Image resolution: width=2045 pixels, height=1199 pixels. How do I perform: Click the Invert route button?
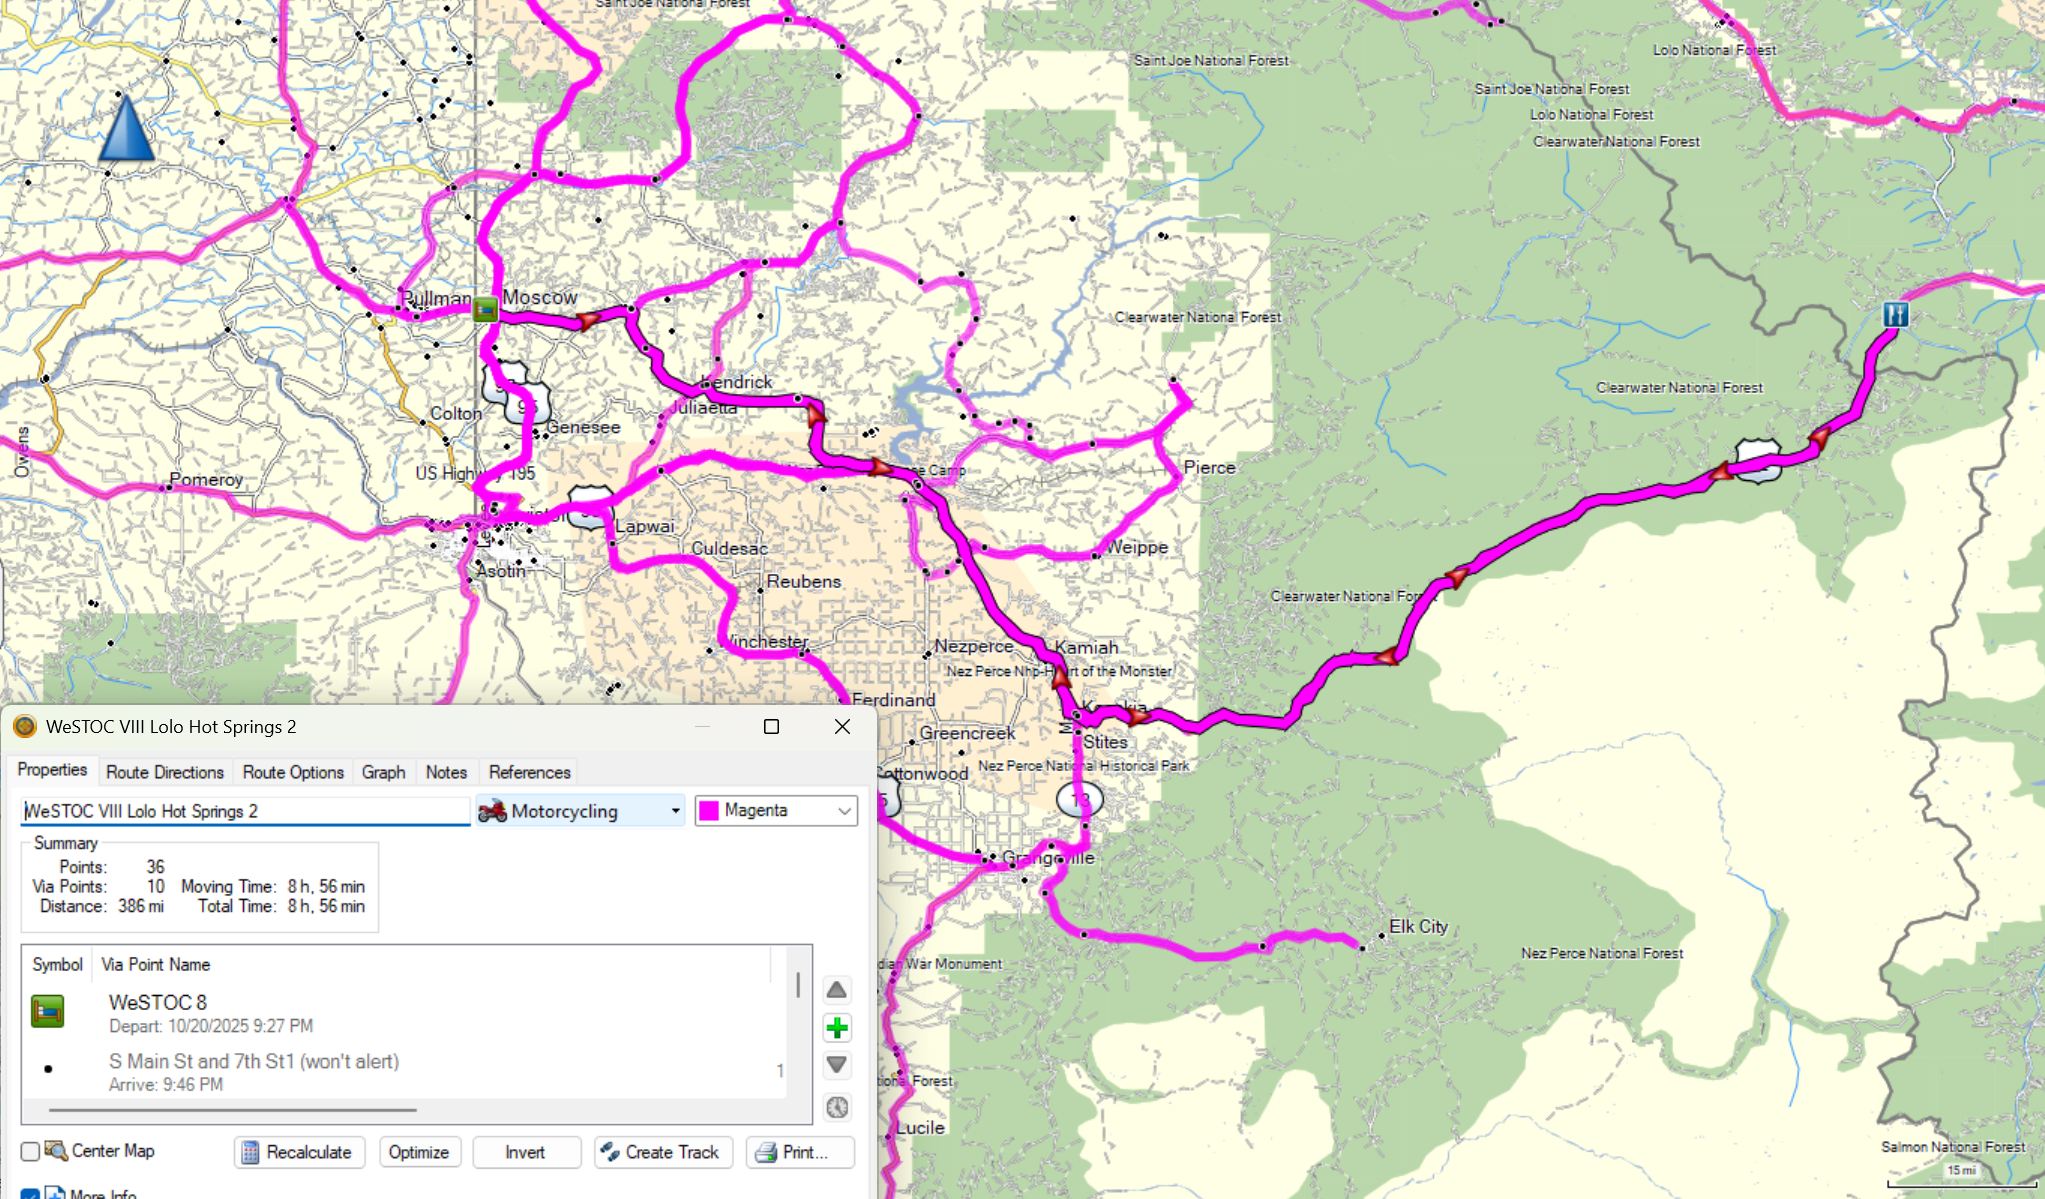525,1152
